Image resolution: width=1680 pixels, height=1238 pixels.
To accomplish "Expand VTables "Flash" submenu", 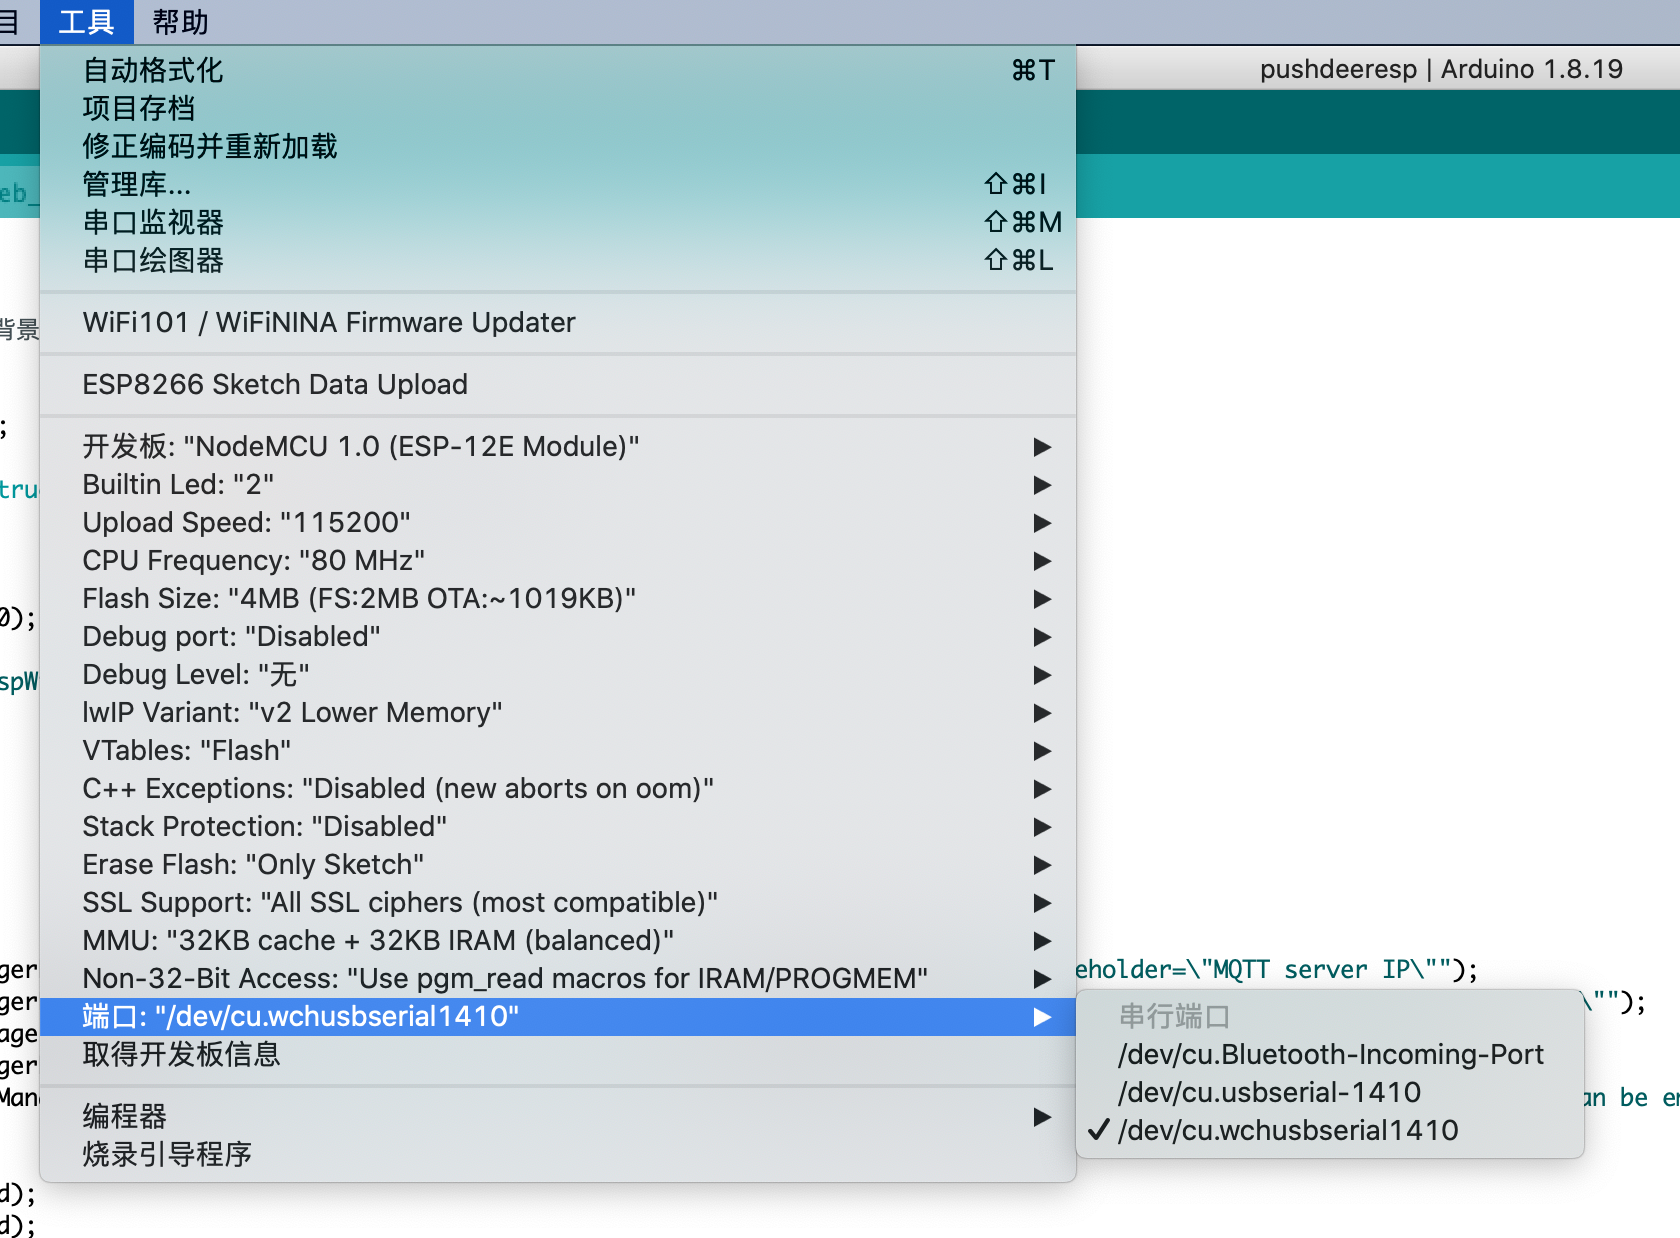I will tap(558, 750).
